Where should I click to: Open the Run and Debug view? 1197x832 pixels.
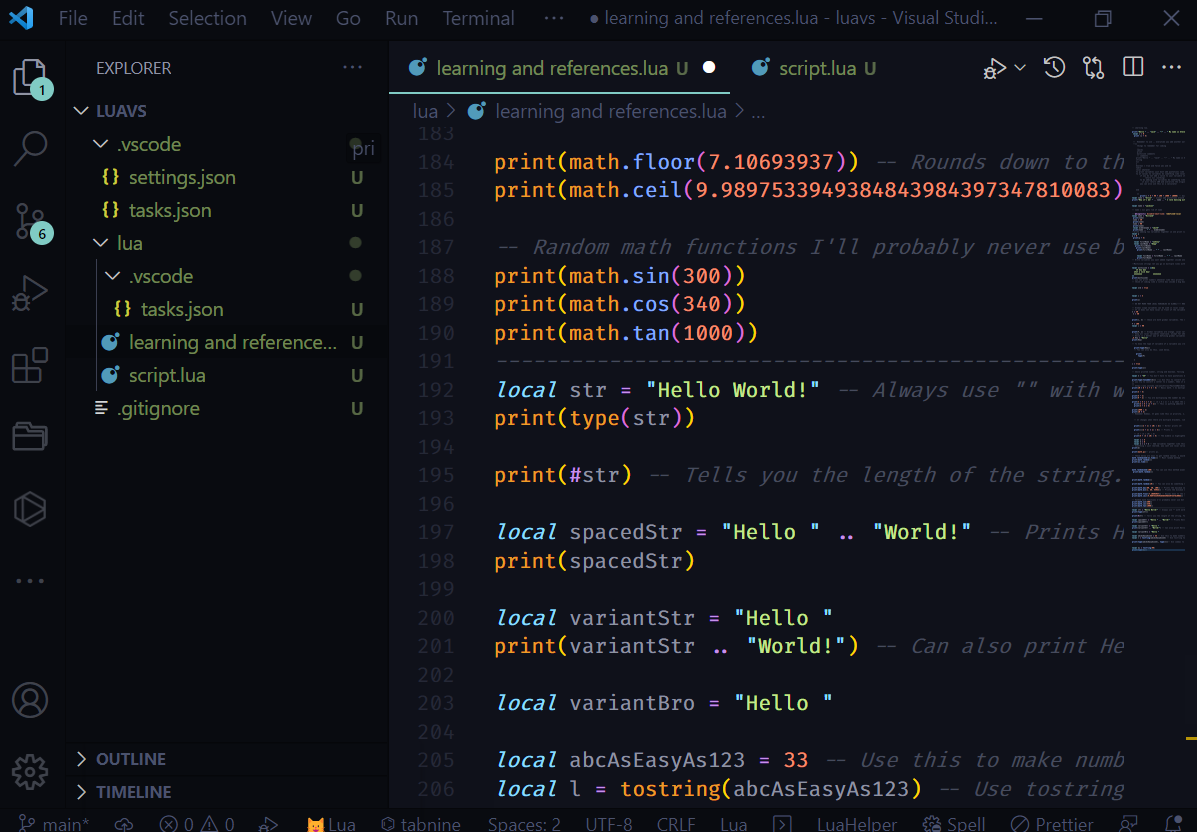(31, 293)
